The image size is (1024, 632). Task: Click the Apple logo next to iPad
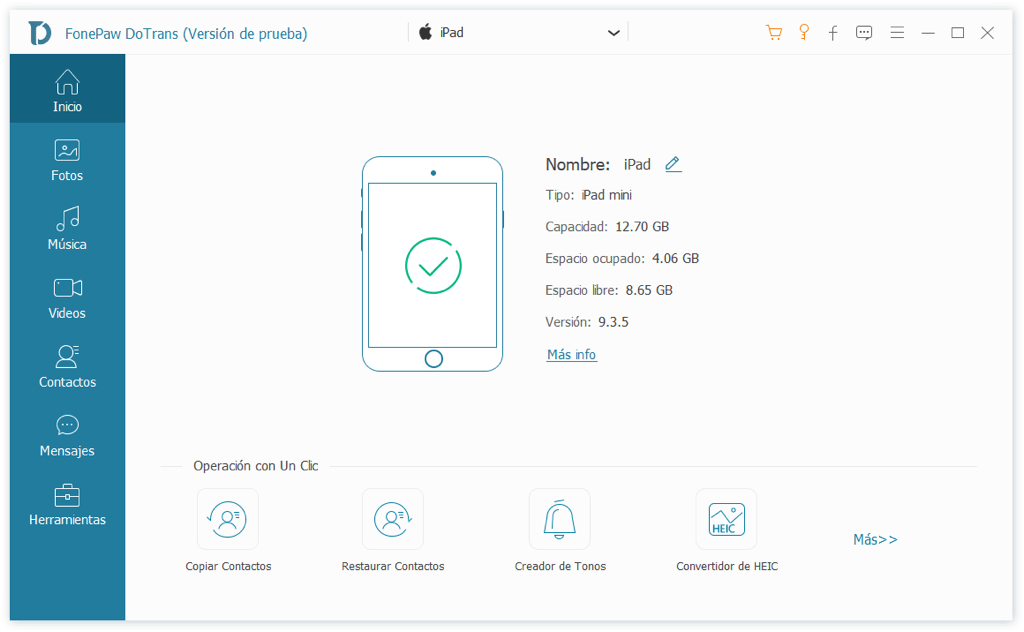[x=426, y=32]
